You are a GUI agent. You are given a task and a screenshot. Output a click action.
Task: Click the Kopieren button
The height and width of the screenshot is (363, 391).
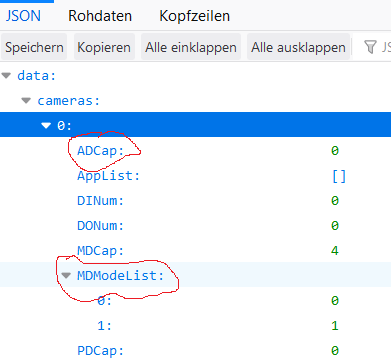(104, 47)
